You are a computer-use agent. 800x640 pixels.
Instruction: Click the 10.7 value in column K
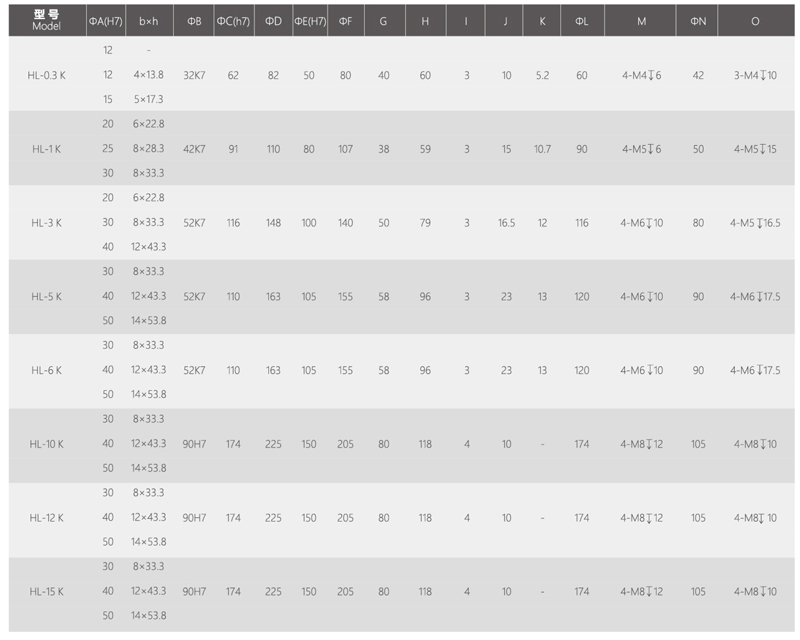[542, 149]
